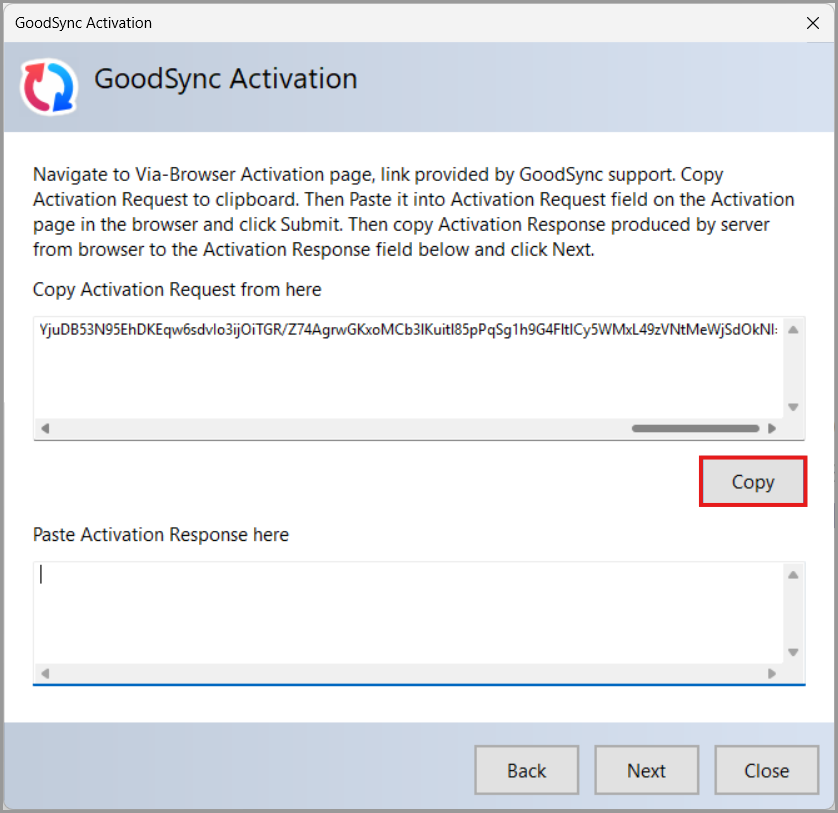Viewport: 838px width, 813px height.
Task: Click the down arrow of Activation Request scrollbar
Action: point(793,407)
